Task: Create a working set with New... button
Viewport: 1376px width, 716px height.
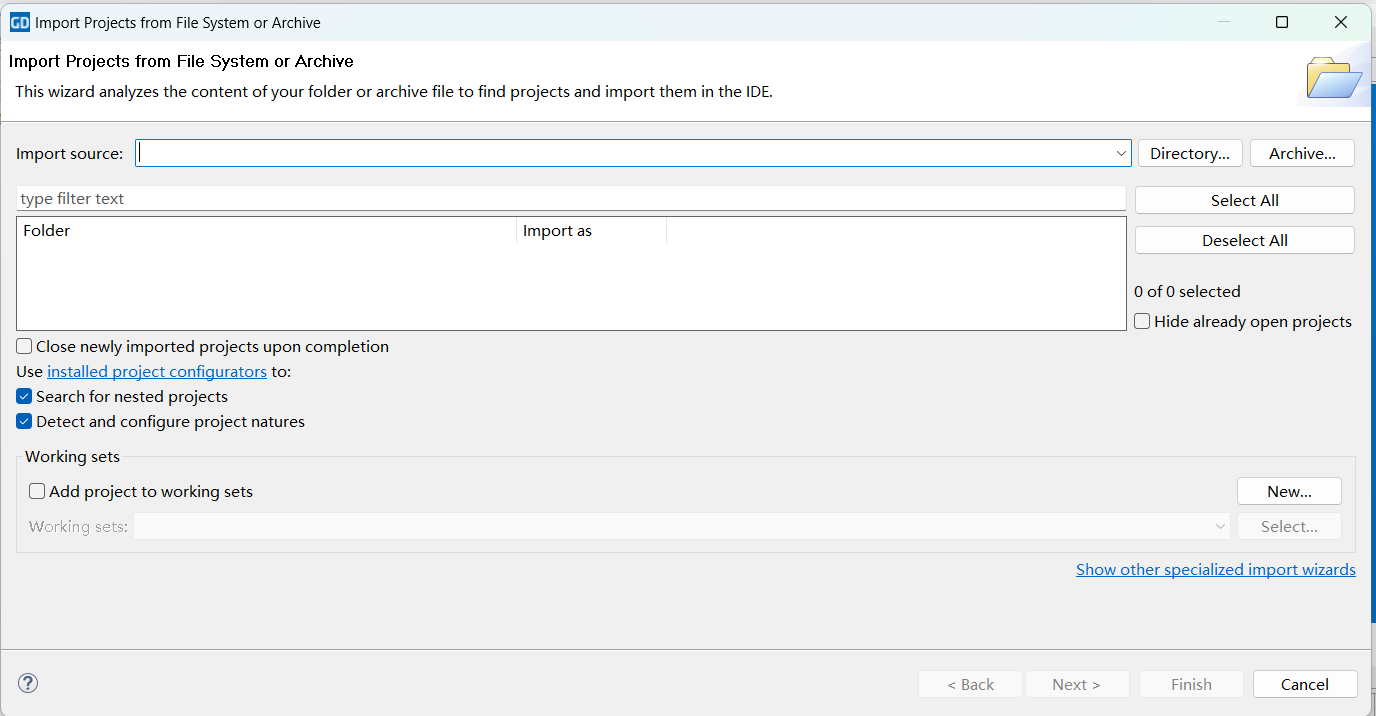Action: (1289, 492)
